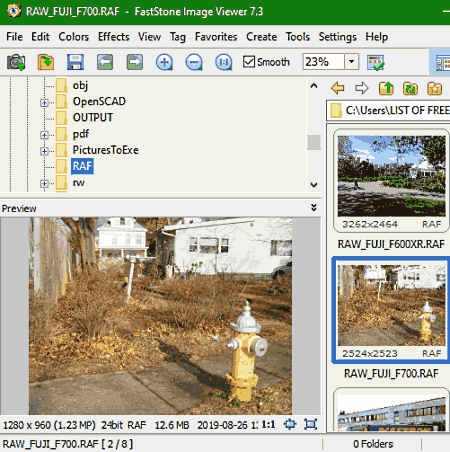
Task: Select the pdf folder
Action: point(81,134)
